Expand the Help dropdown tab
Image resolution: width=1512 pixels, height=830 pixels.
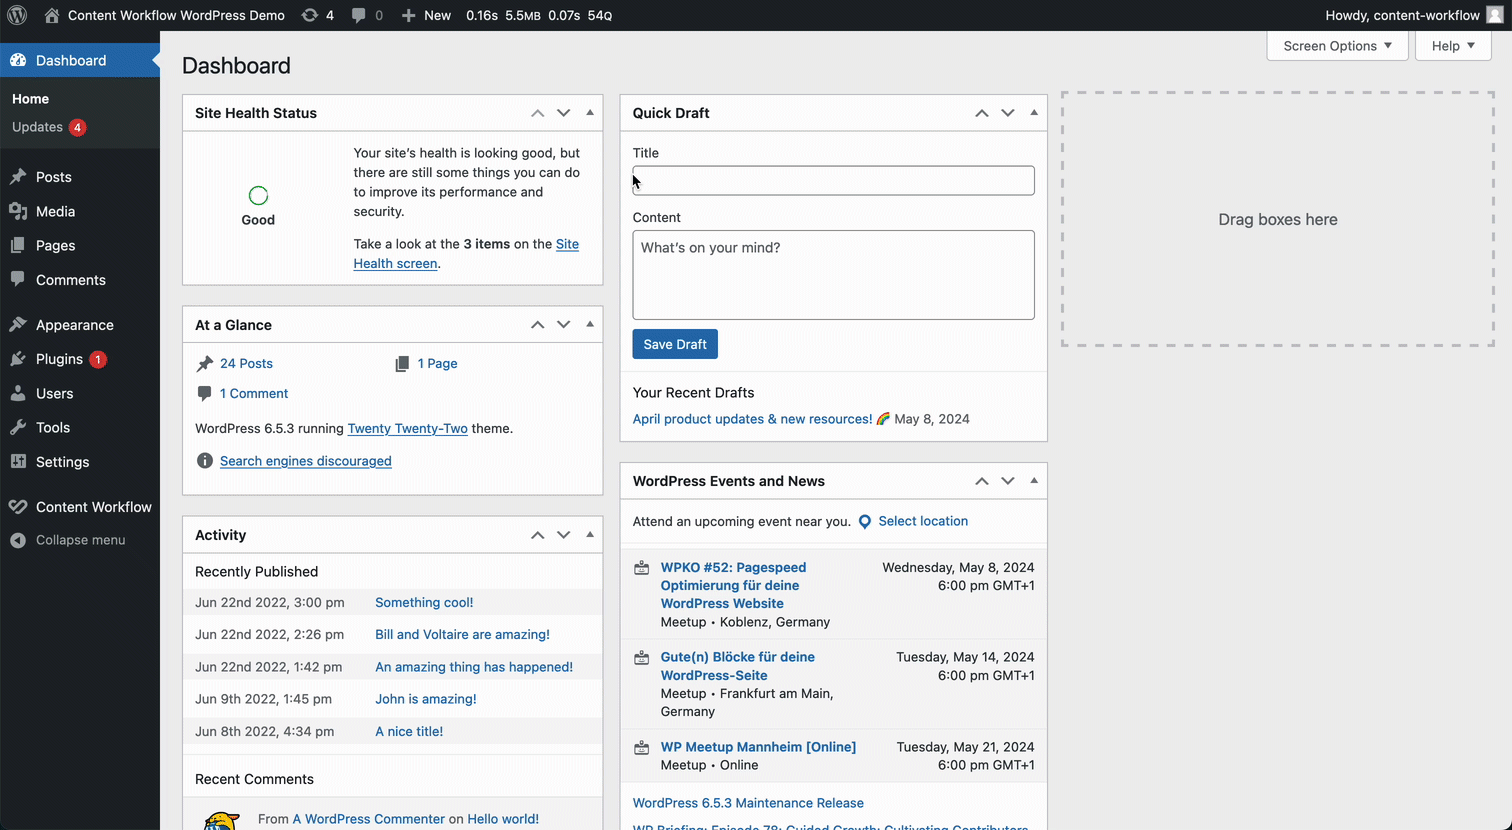click(x=1452, y=46)
